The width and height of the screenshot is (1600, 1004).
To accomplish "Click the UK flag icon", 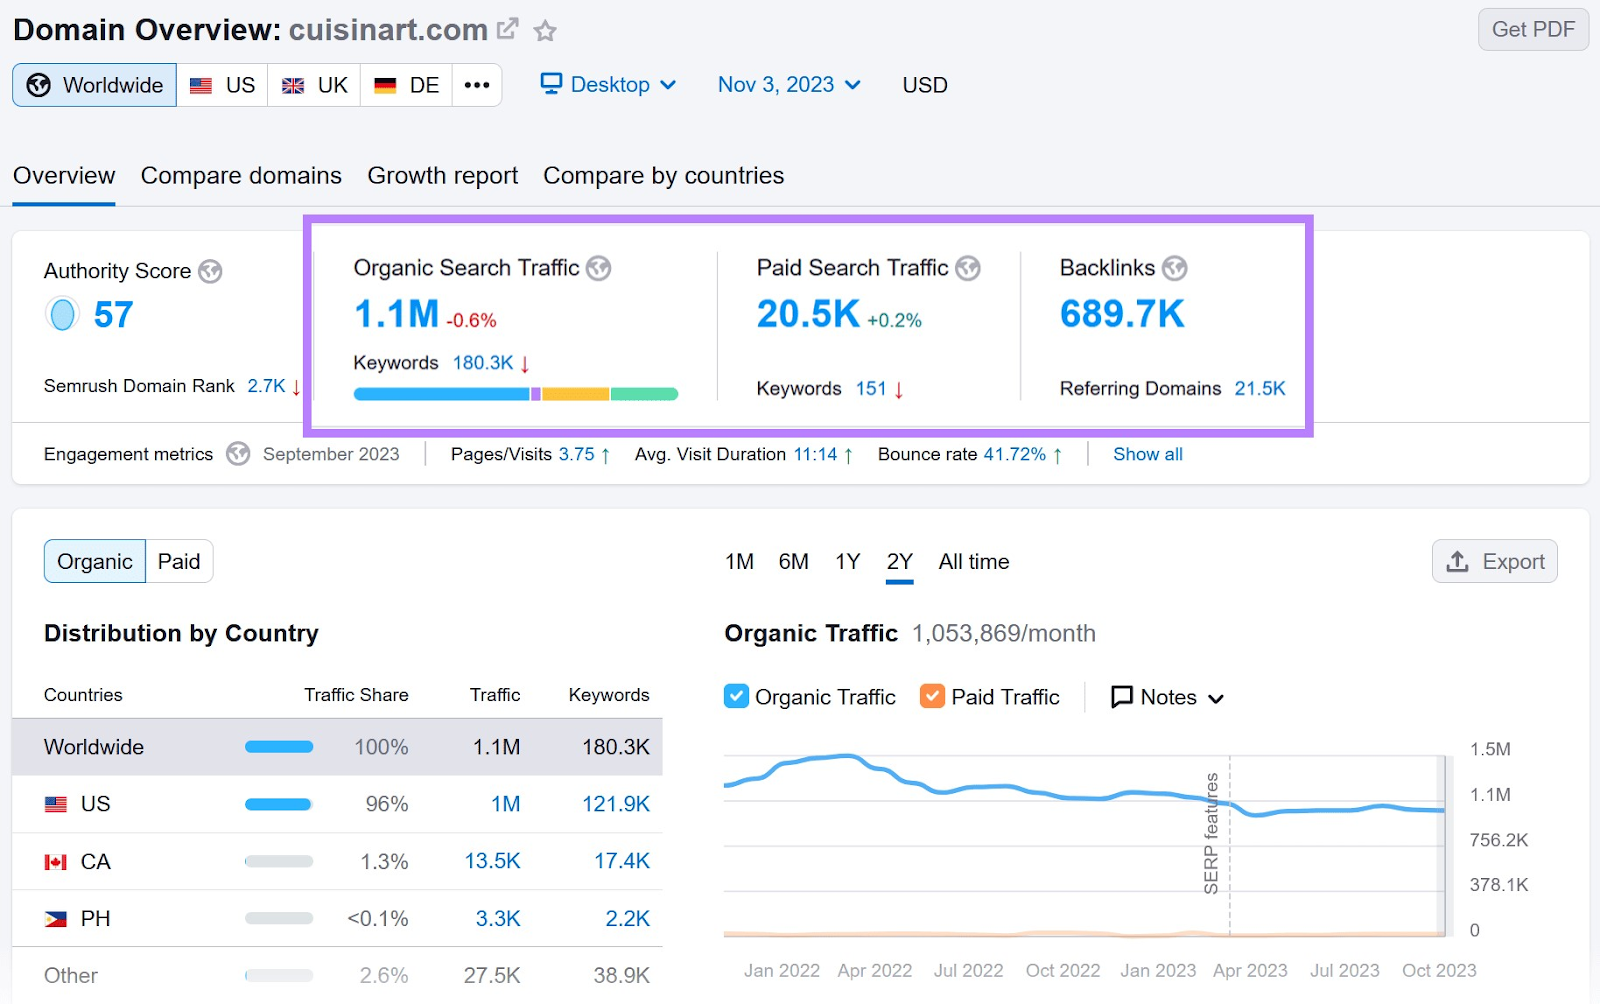I will [x=293, y=86].
